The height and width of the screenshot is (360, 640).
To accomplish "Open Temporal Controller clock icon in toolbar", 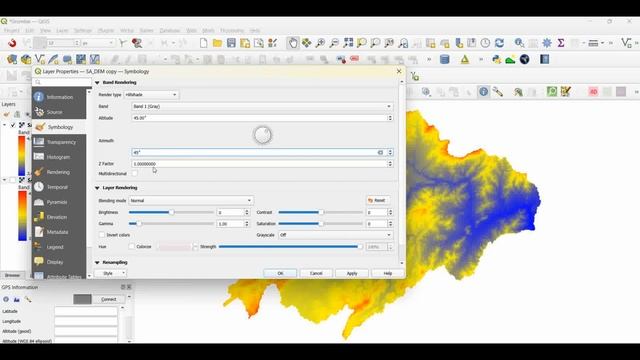I will point(485,43).
